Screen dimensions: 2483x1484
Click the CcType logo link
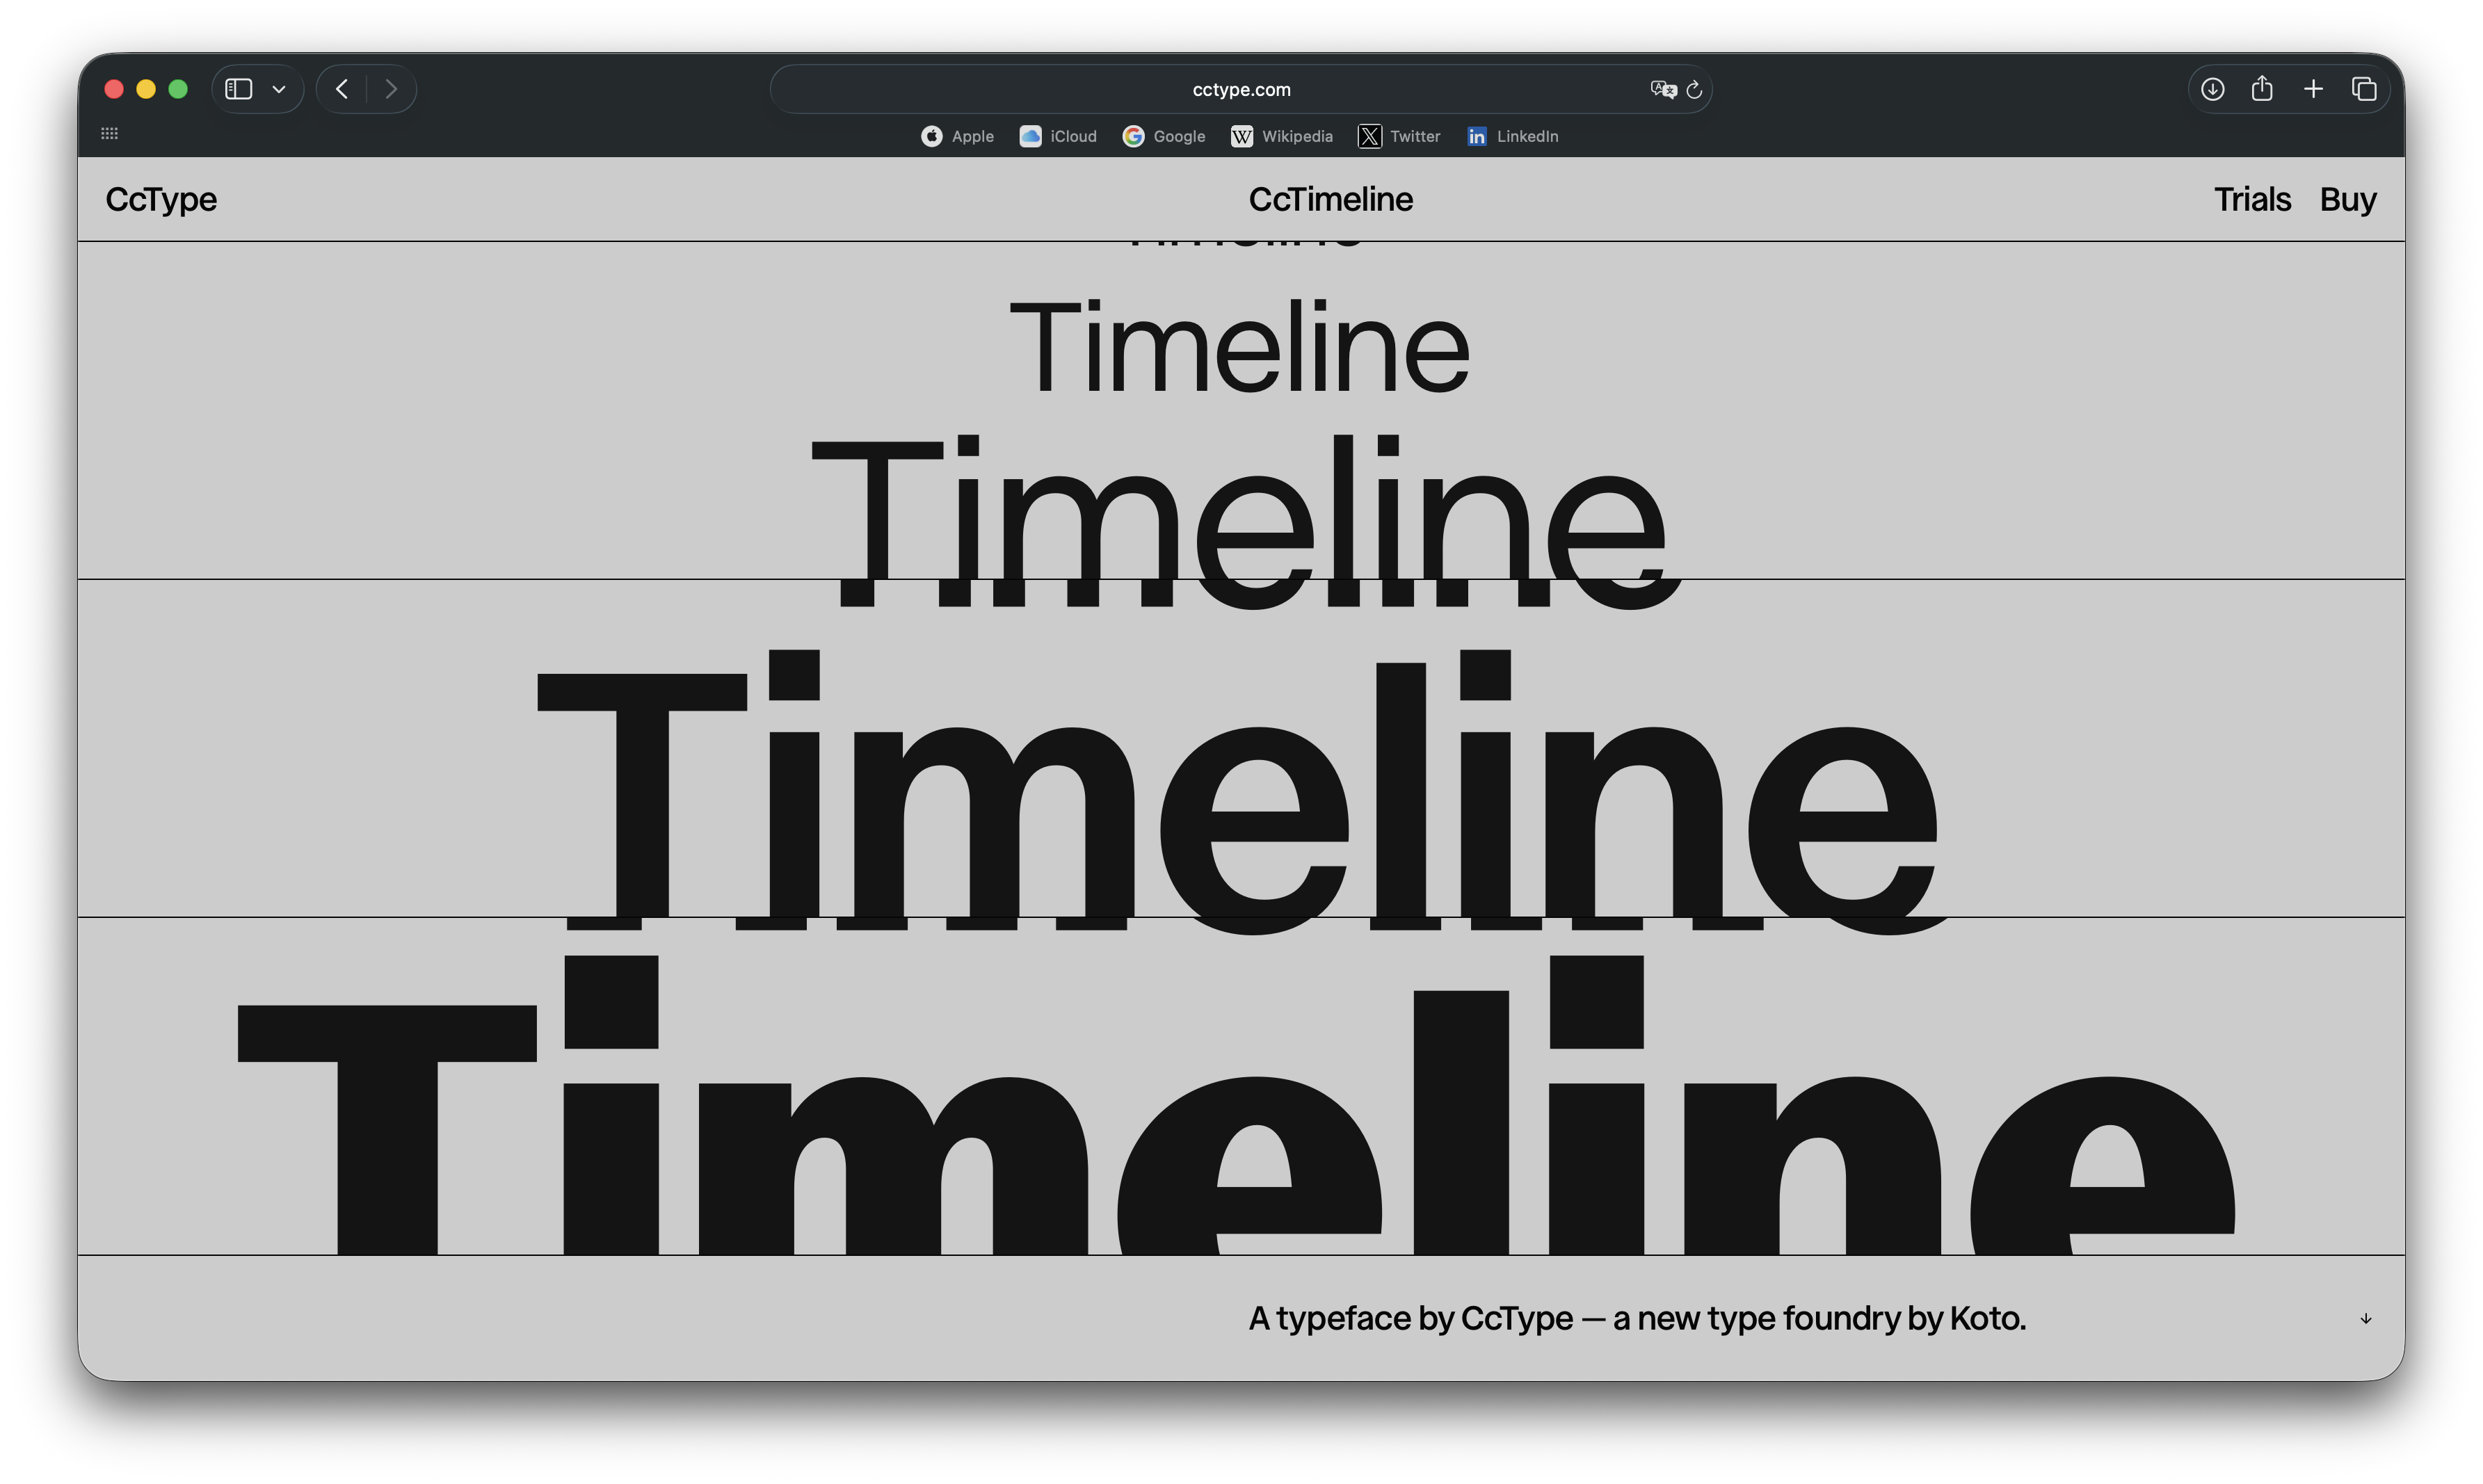(x=161, y=199)
